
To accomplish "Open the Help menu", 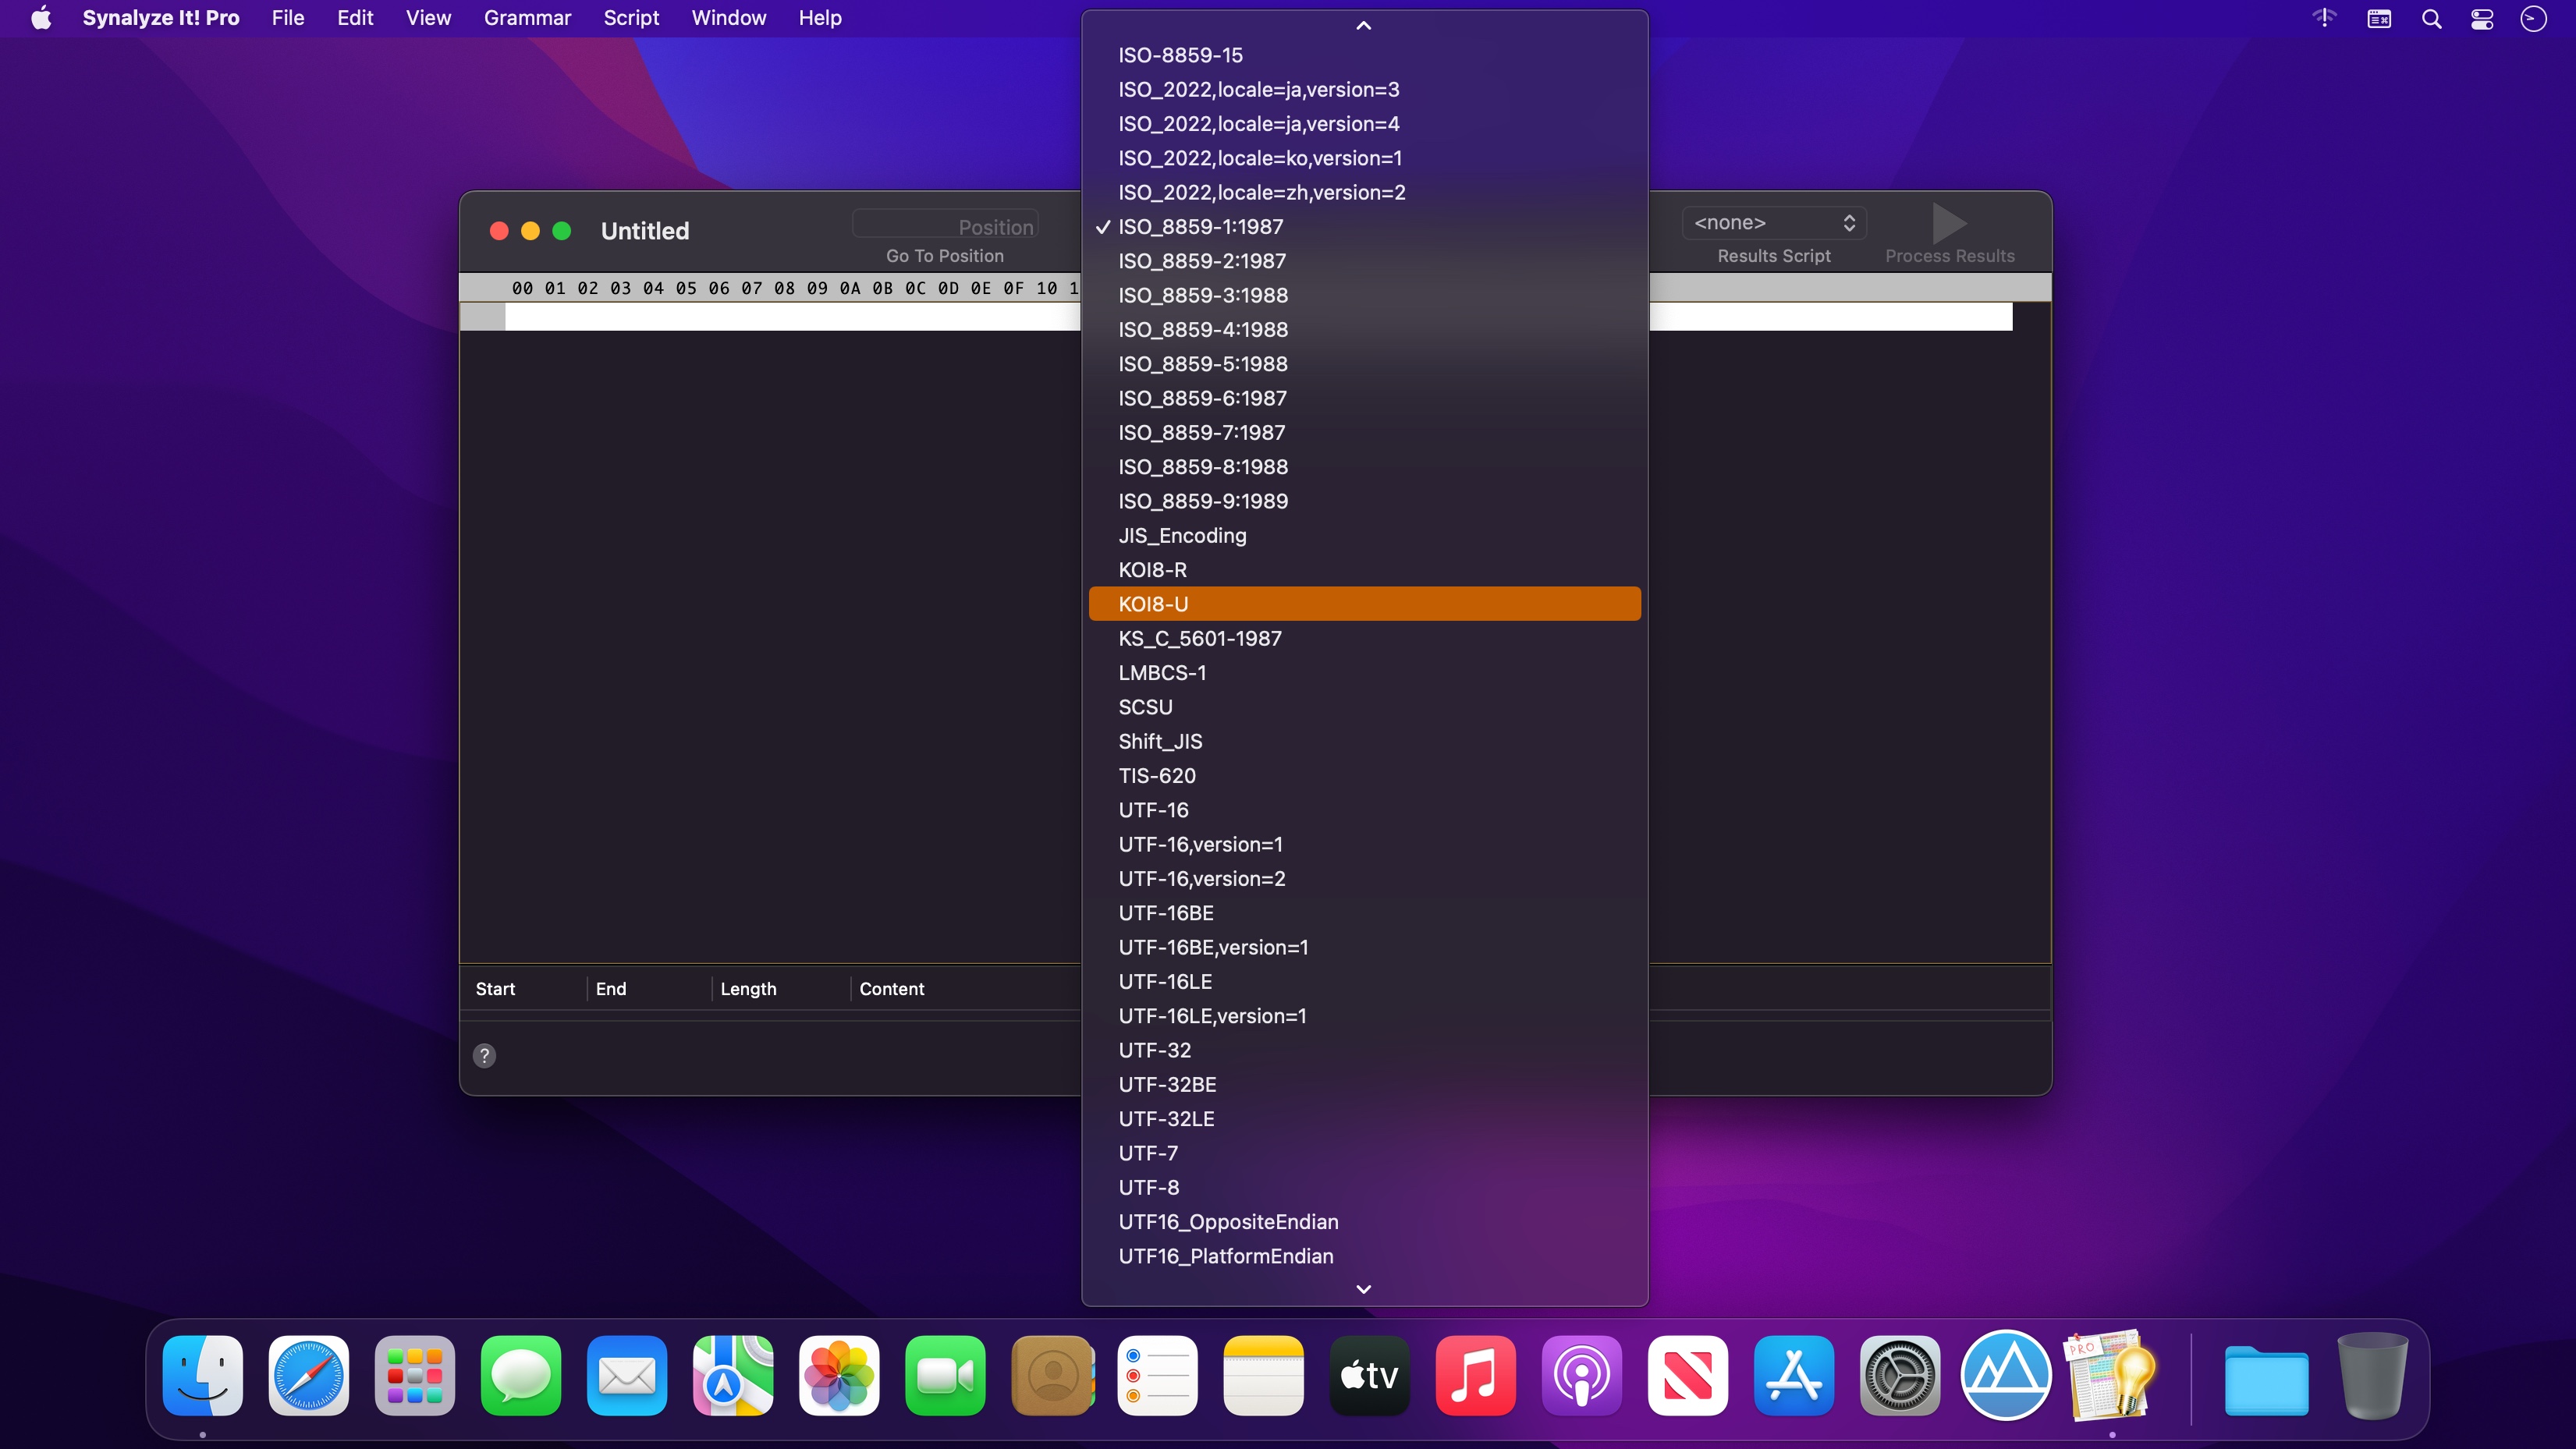I will (x=820, y=18).
